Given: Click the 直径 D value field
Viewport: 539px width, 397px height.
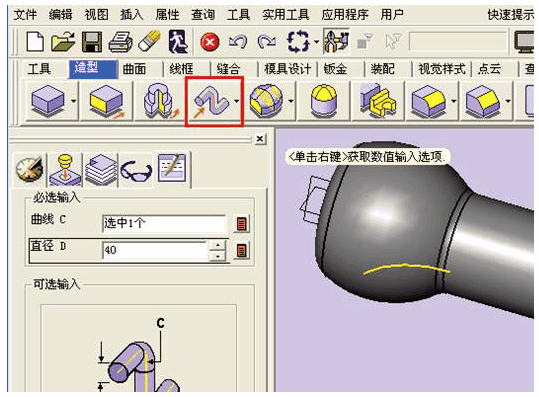Looking at the screenshot, I should (x=154, y=250).
